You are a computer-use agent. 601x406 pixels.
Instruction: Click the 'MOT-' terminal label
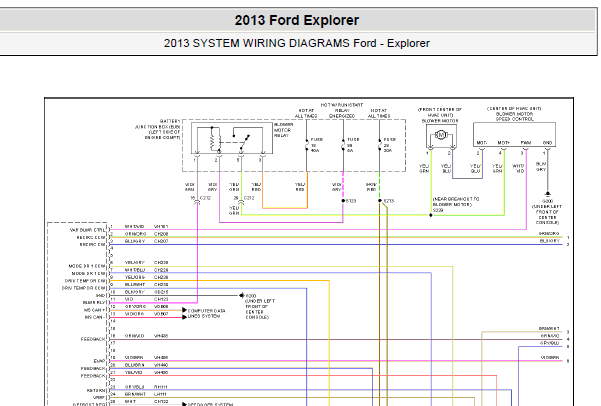(x=482, y=143)
